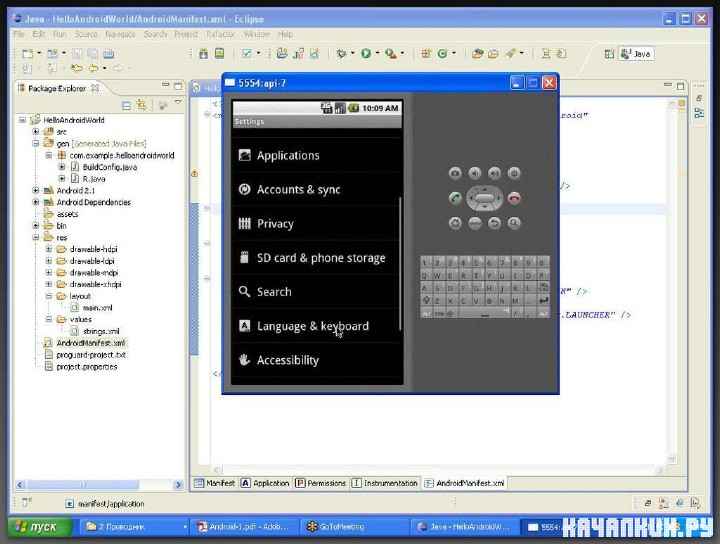Open the File menu

click(x=19, y=34)
